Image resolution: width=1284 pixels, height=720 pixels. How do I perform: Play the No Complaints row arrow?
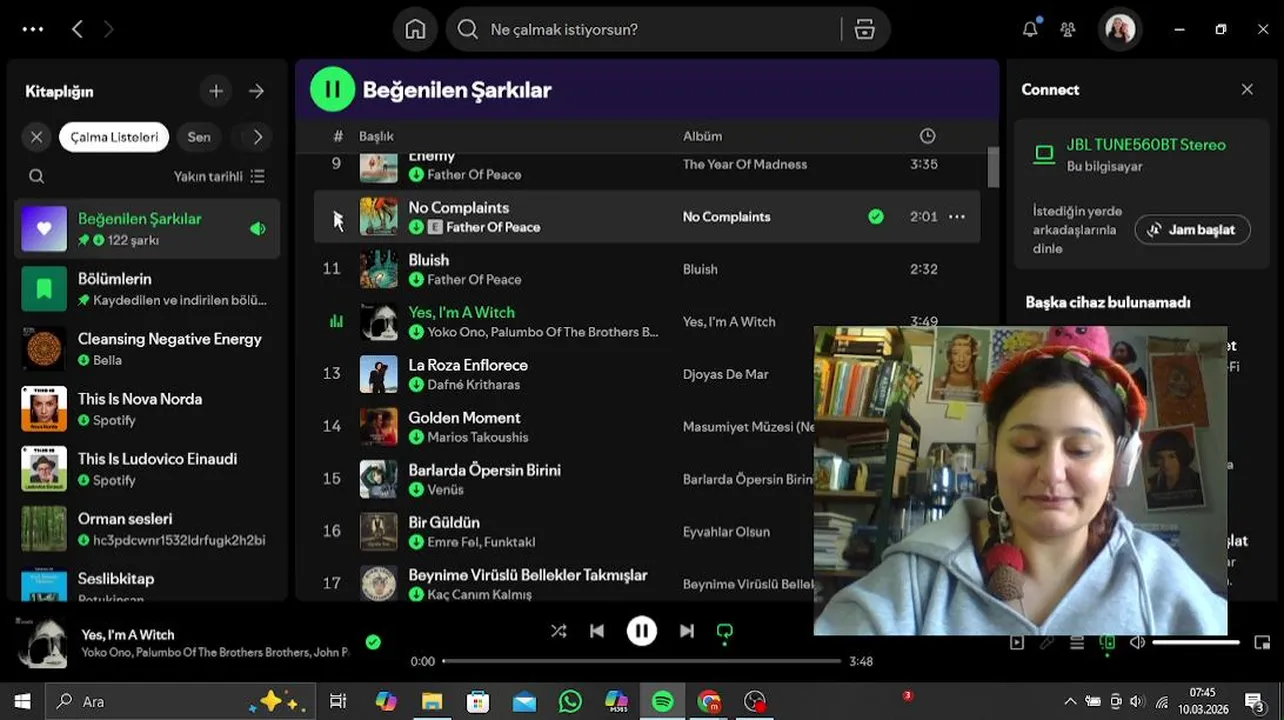pyautogui.click(x=337, y=219)
